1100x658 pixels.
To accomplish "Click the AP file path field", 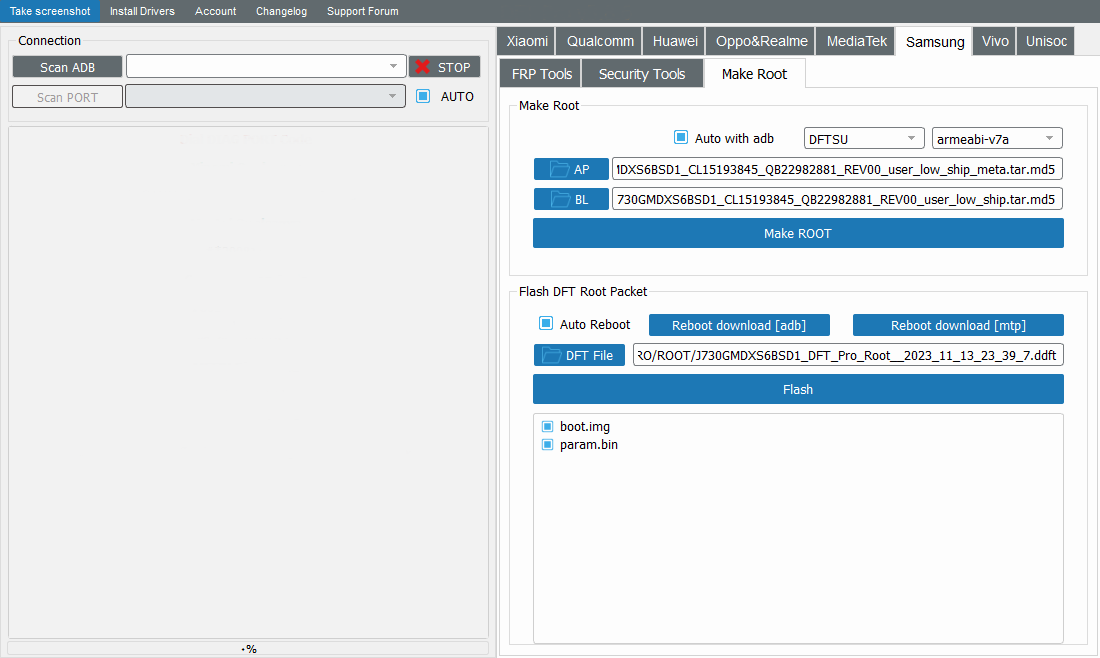I will click(837, 169).
